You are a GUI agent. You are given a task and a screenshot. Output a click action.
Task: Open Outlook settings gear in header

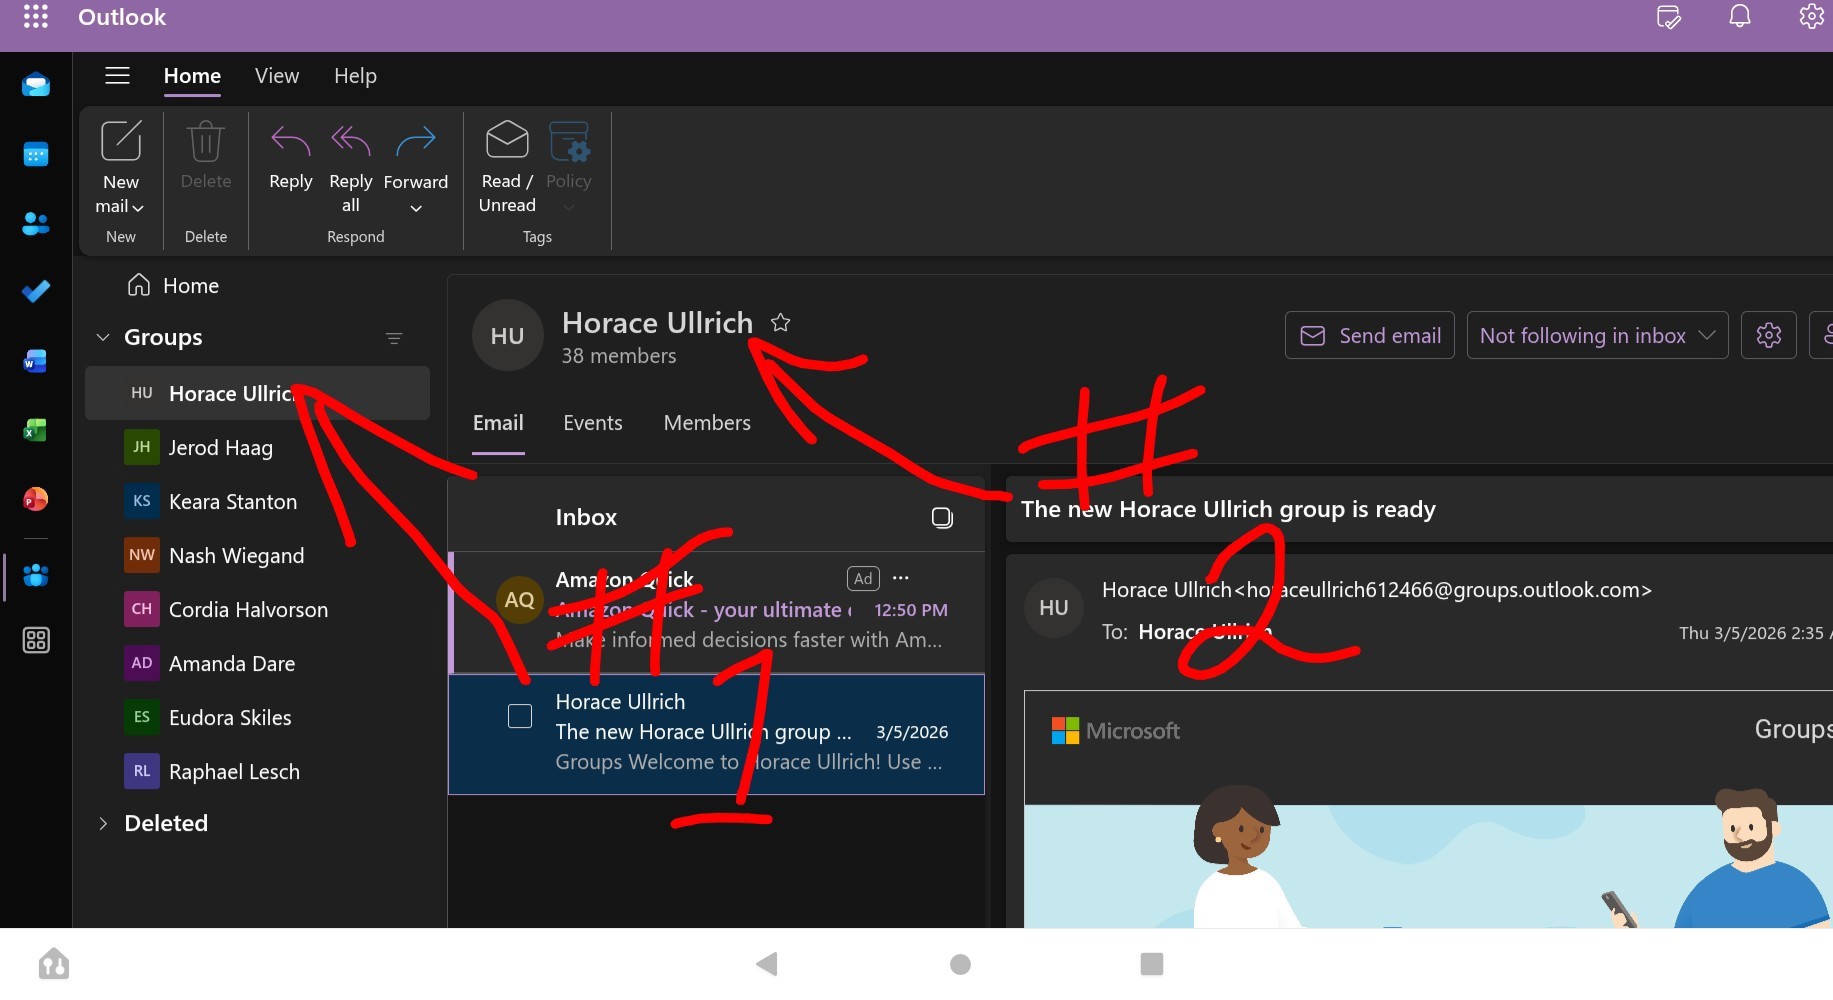click(1811, 17)
